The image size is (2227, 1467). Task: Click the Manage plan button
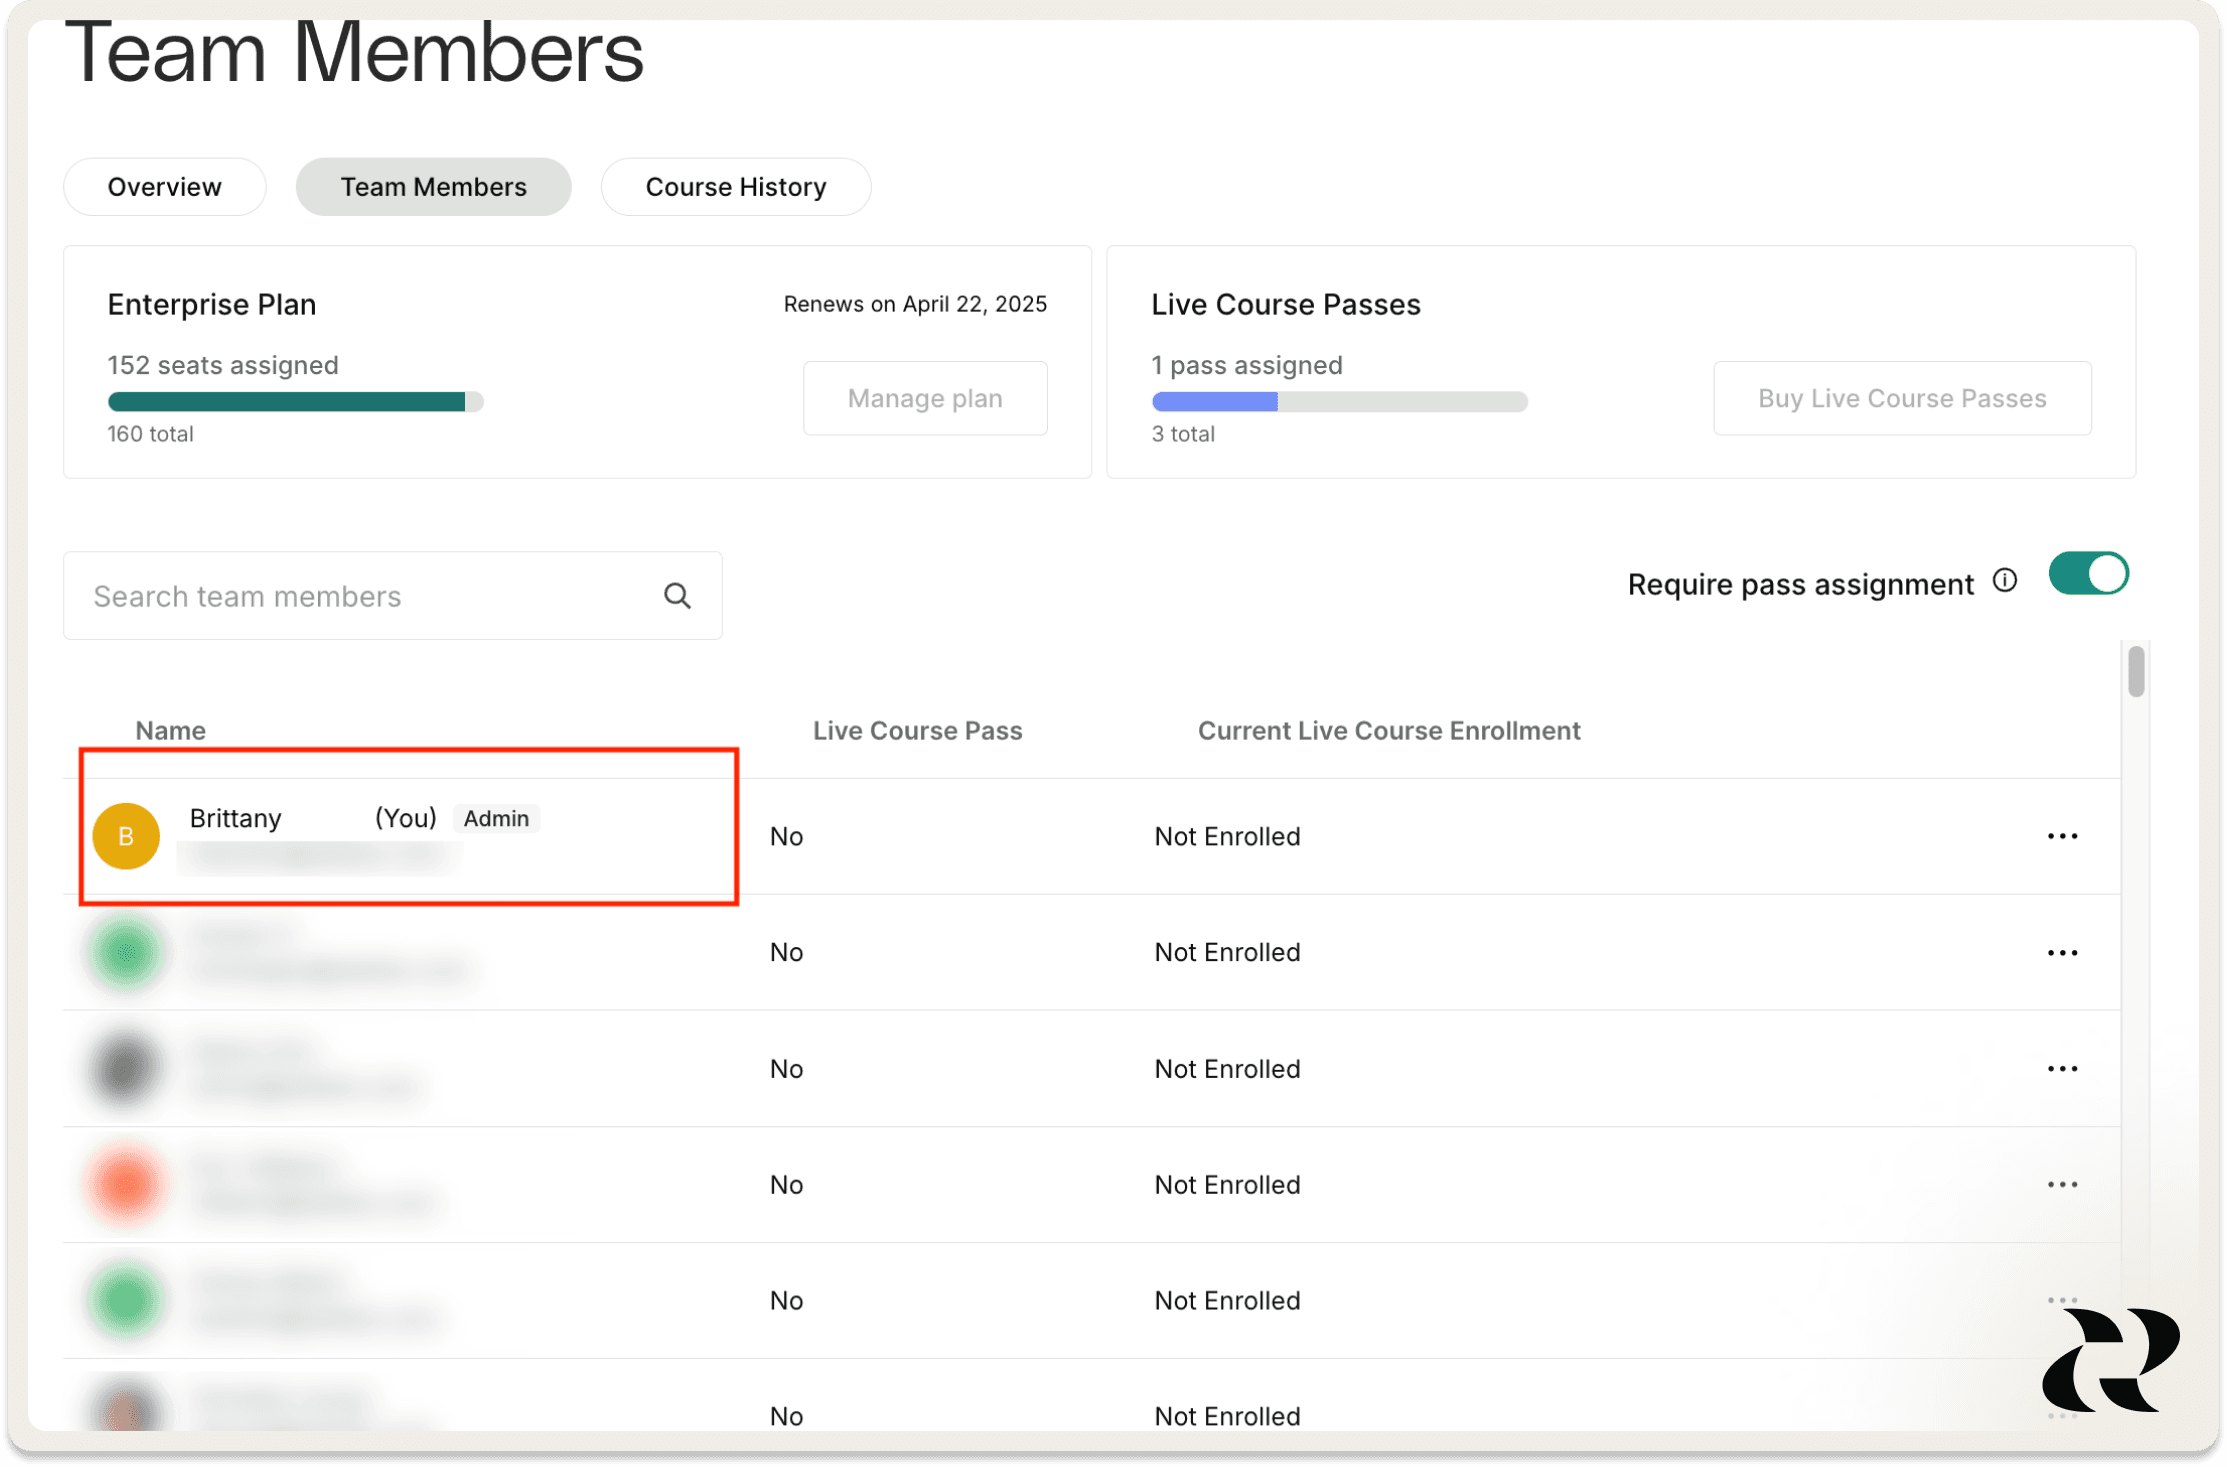coord(924,397)
